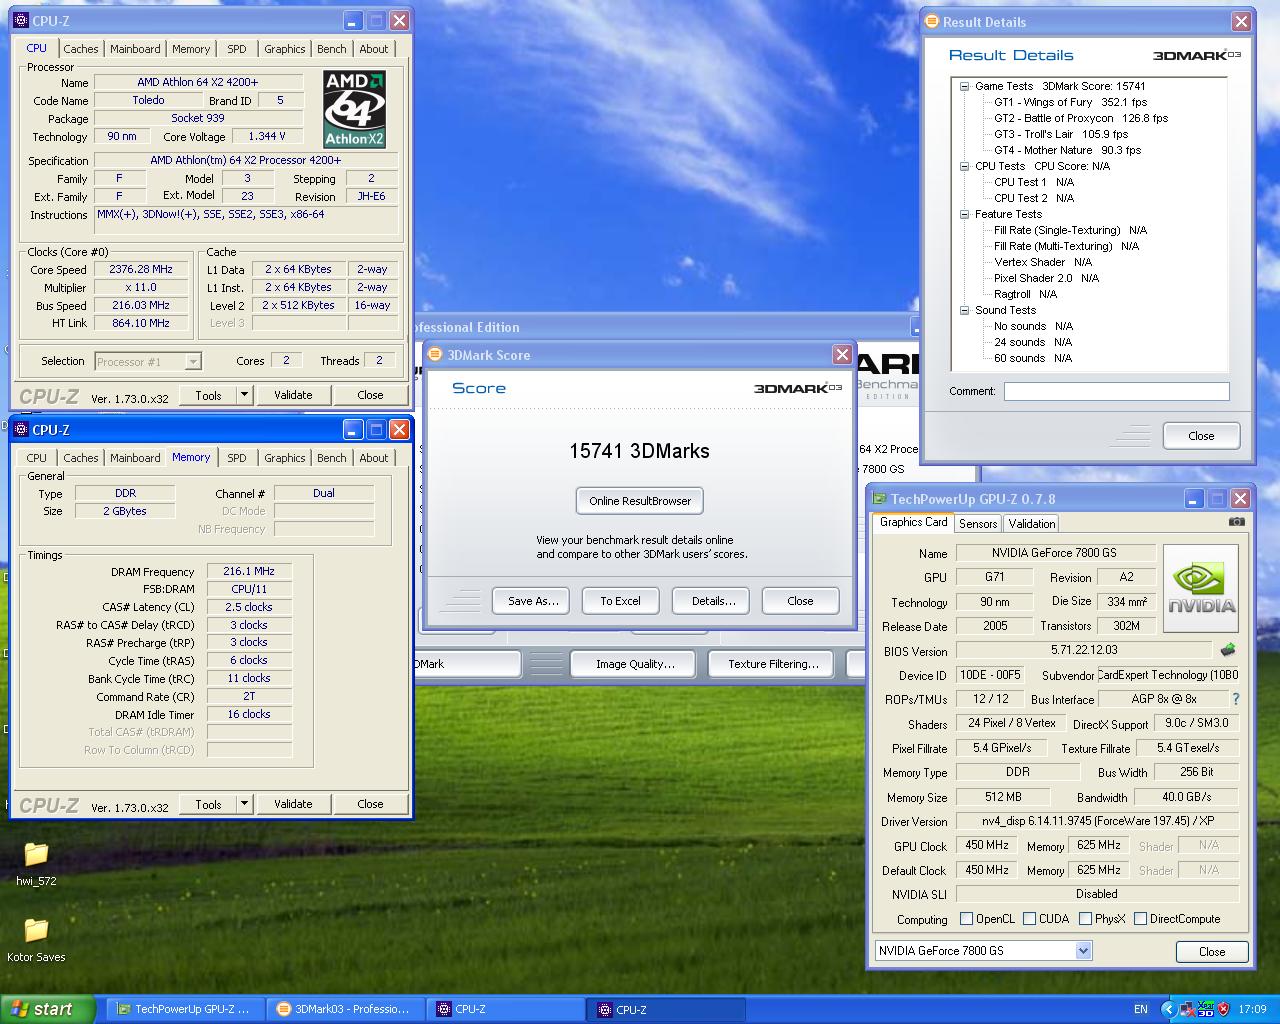Image resolution: width=1280 pixels, height=1024 pixels.
Task: Click the Bus Interface question mark icon
Action: [x=1235, y=699]
